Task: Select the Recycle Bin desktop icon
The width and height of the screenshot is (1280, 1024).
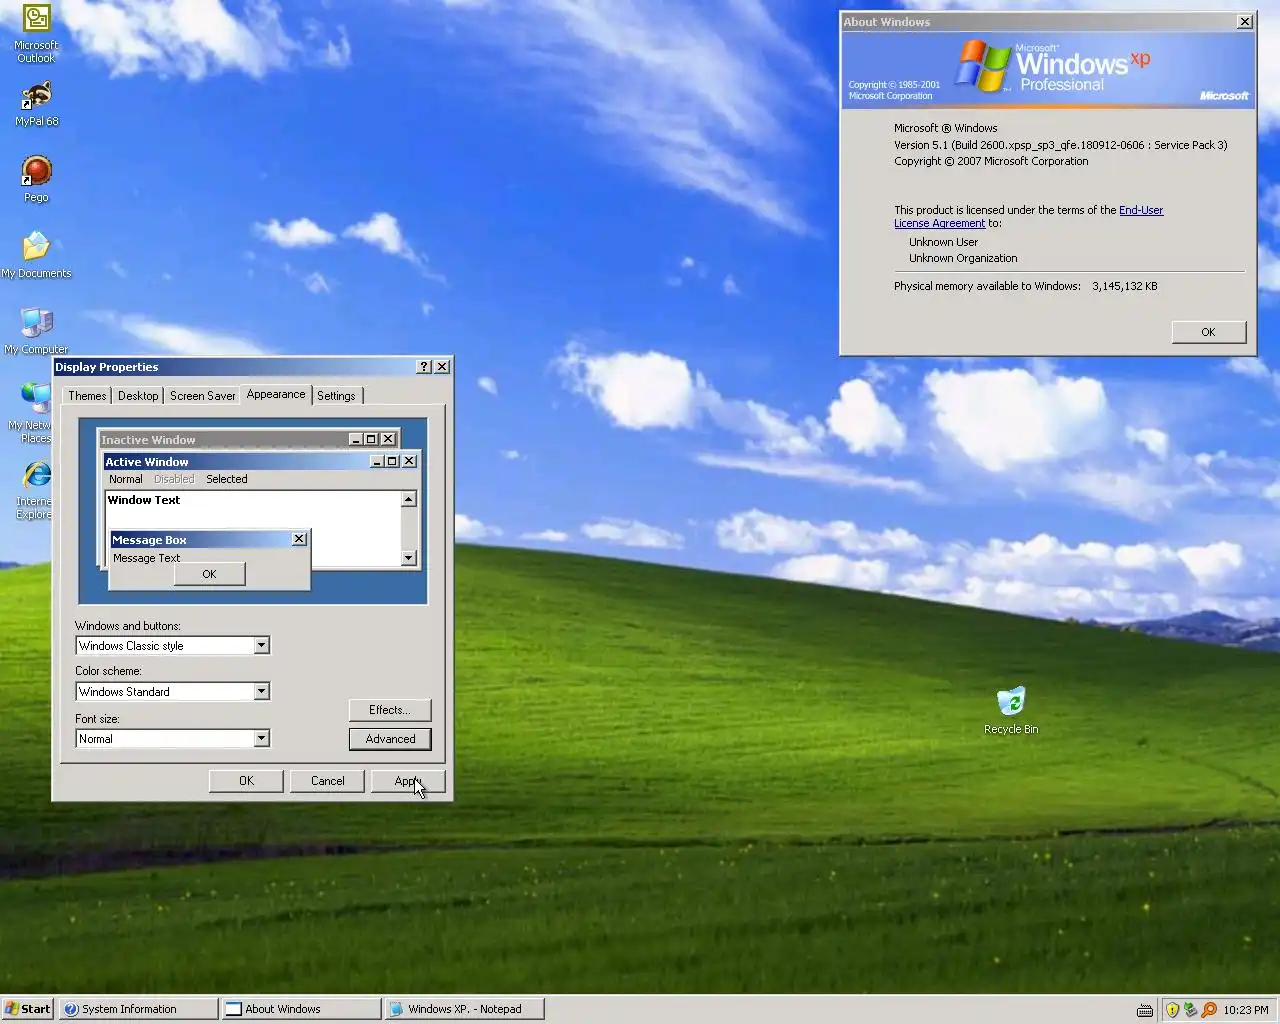Action: [x=1011, y=711]
